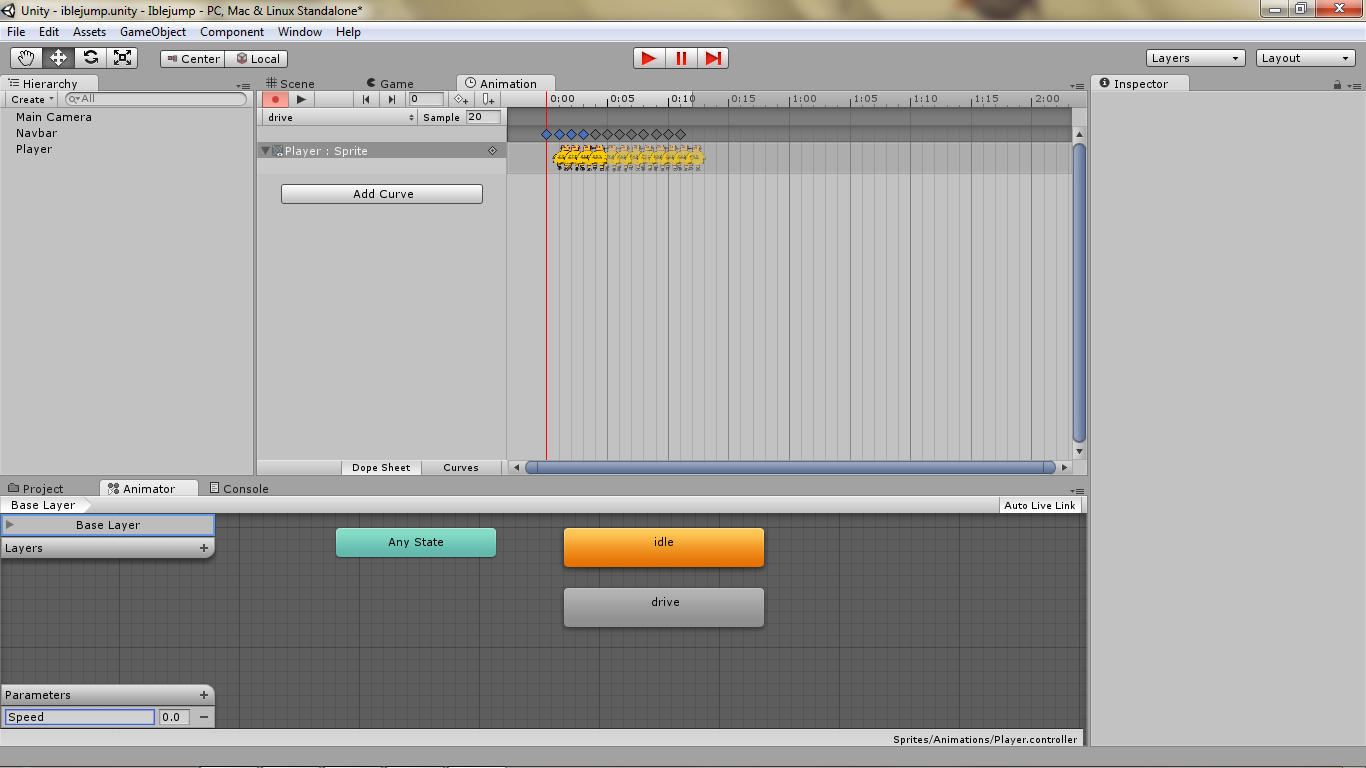1366x768 pixels.
Task: Click the timeline vertical scrollbar thumb
Action: [1079, 292]
